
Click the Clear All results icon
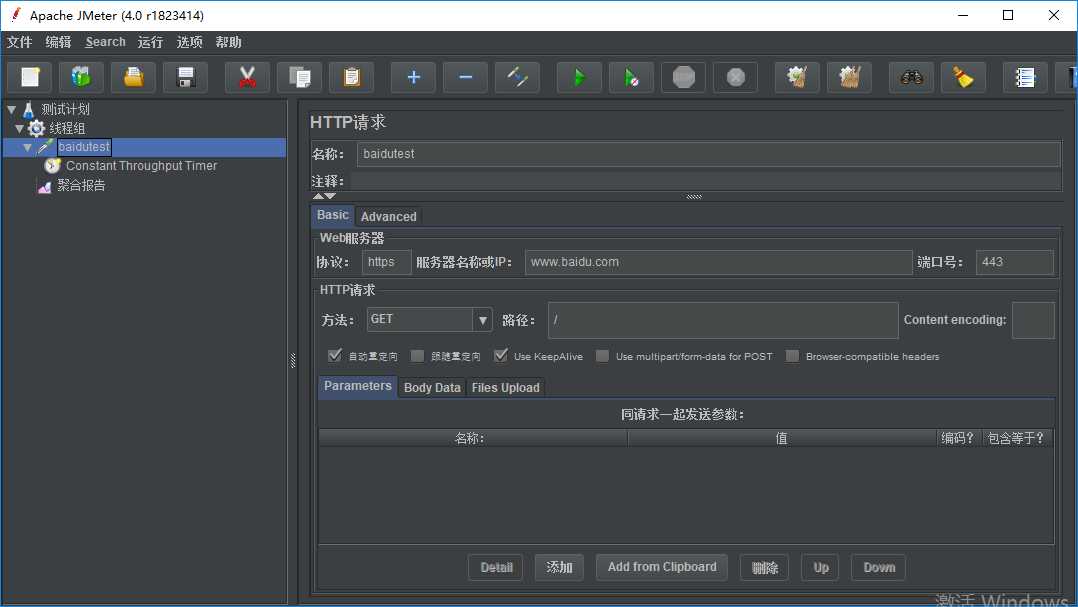tap(849, 77)
